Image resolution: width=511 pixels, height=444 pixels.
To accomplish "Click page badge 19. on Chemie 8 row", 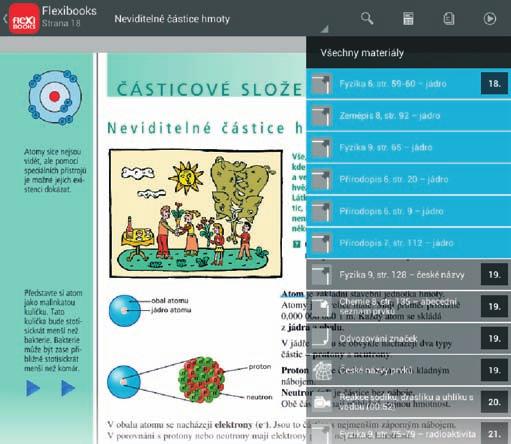I will click(494, 306).
